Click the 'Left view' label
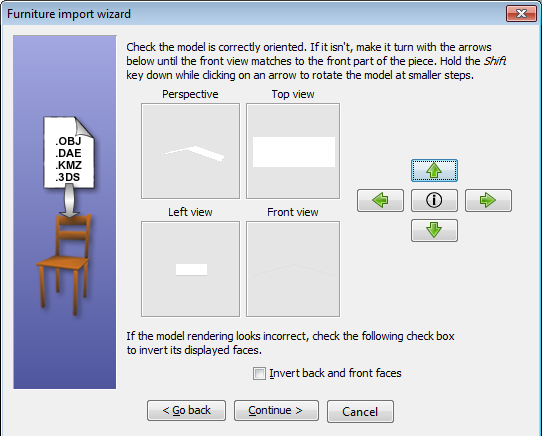The image size is (542, 436). tap(190, 212)
